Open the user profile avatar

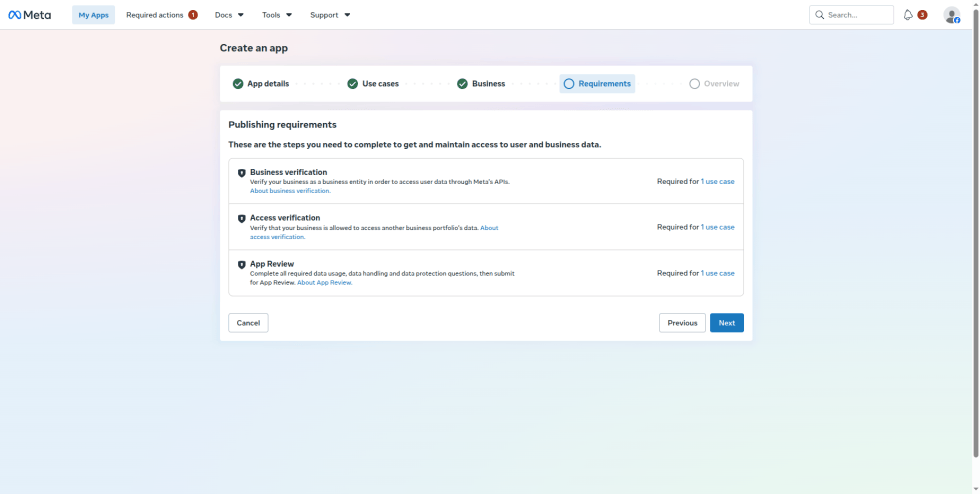tap(951, 15)
